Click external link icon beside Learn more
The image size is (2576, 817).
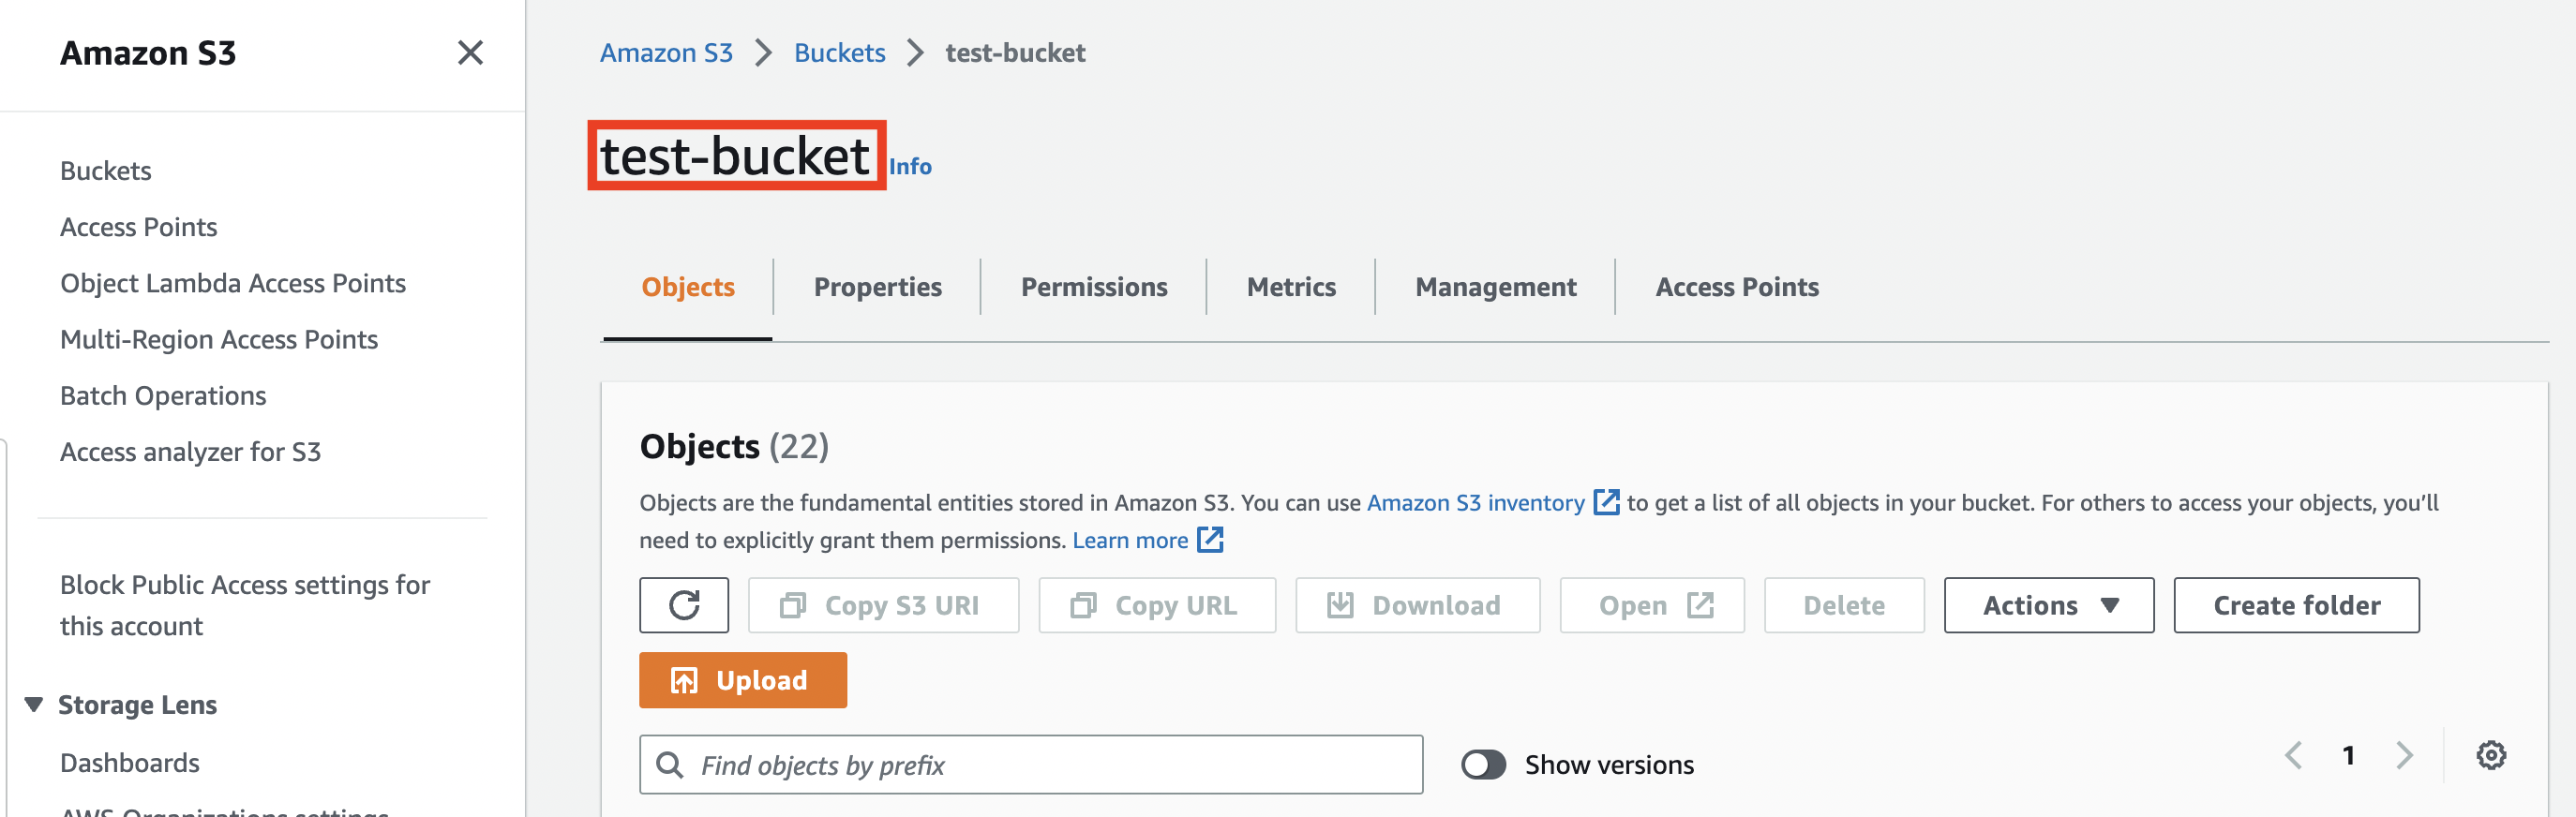1210,540
